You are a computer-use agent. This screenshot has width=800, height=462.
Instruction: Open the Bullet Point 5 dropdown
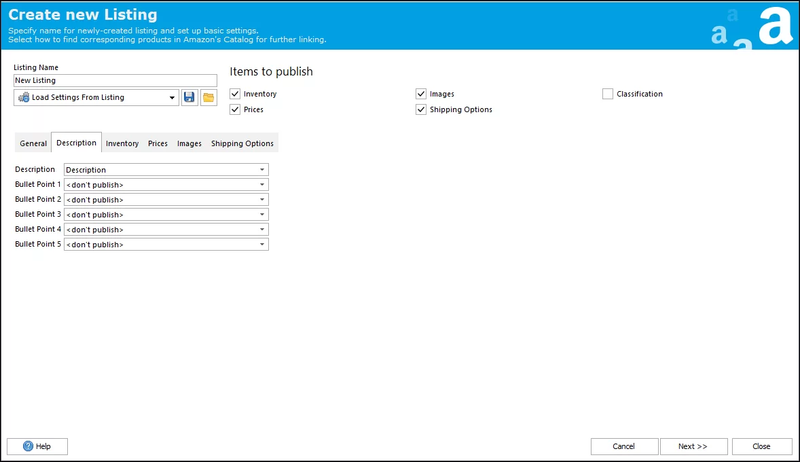point(262,244)
